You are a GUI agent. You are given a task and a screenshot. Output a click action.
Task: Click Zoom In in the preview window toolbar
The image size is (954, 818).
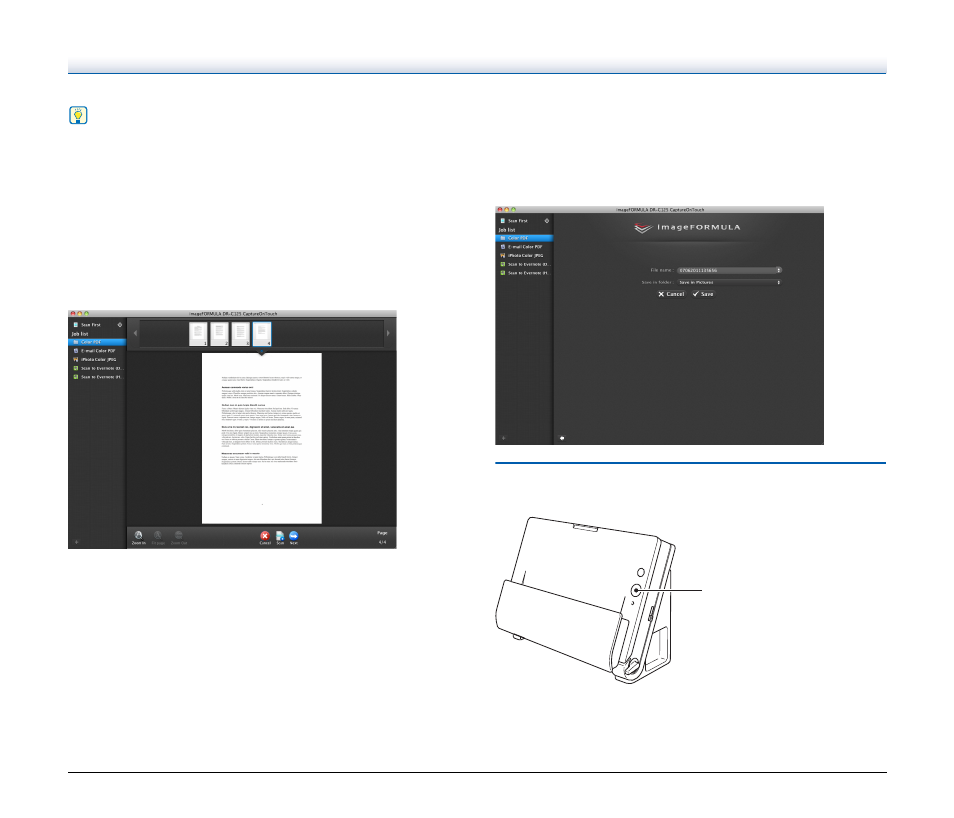[x=139, y=537]
